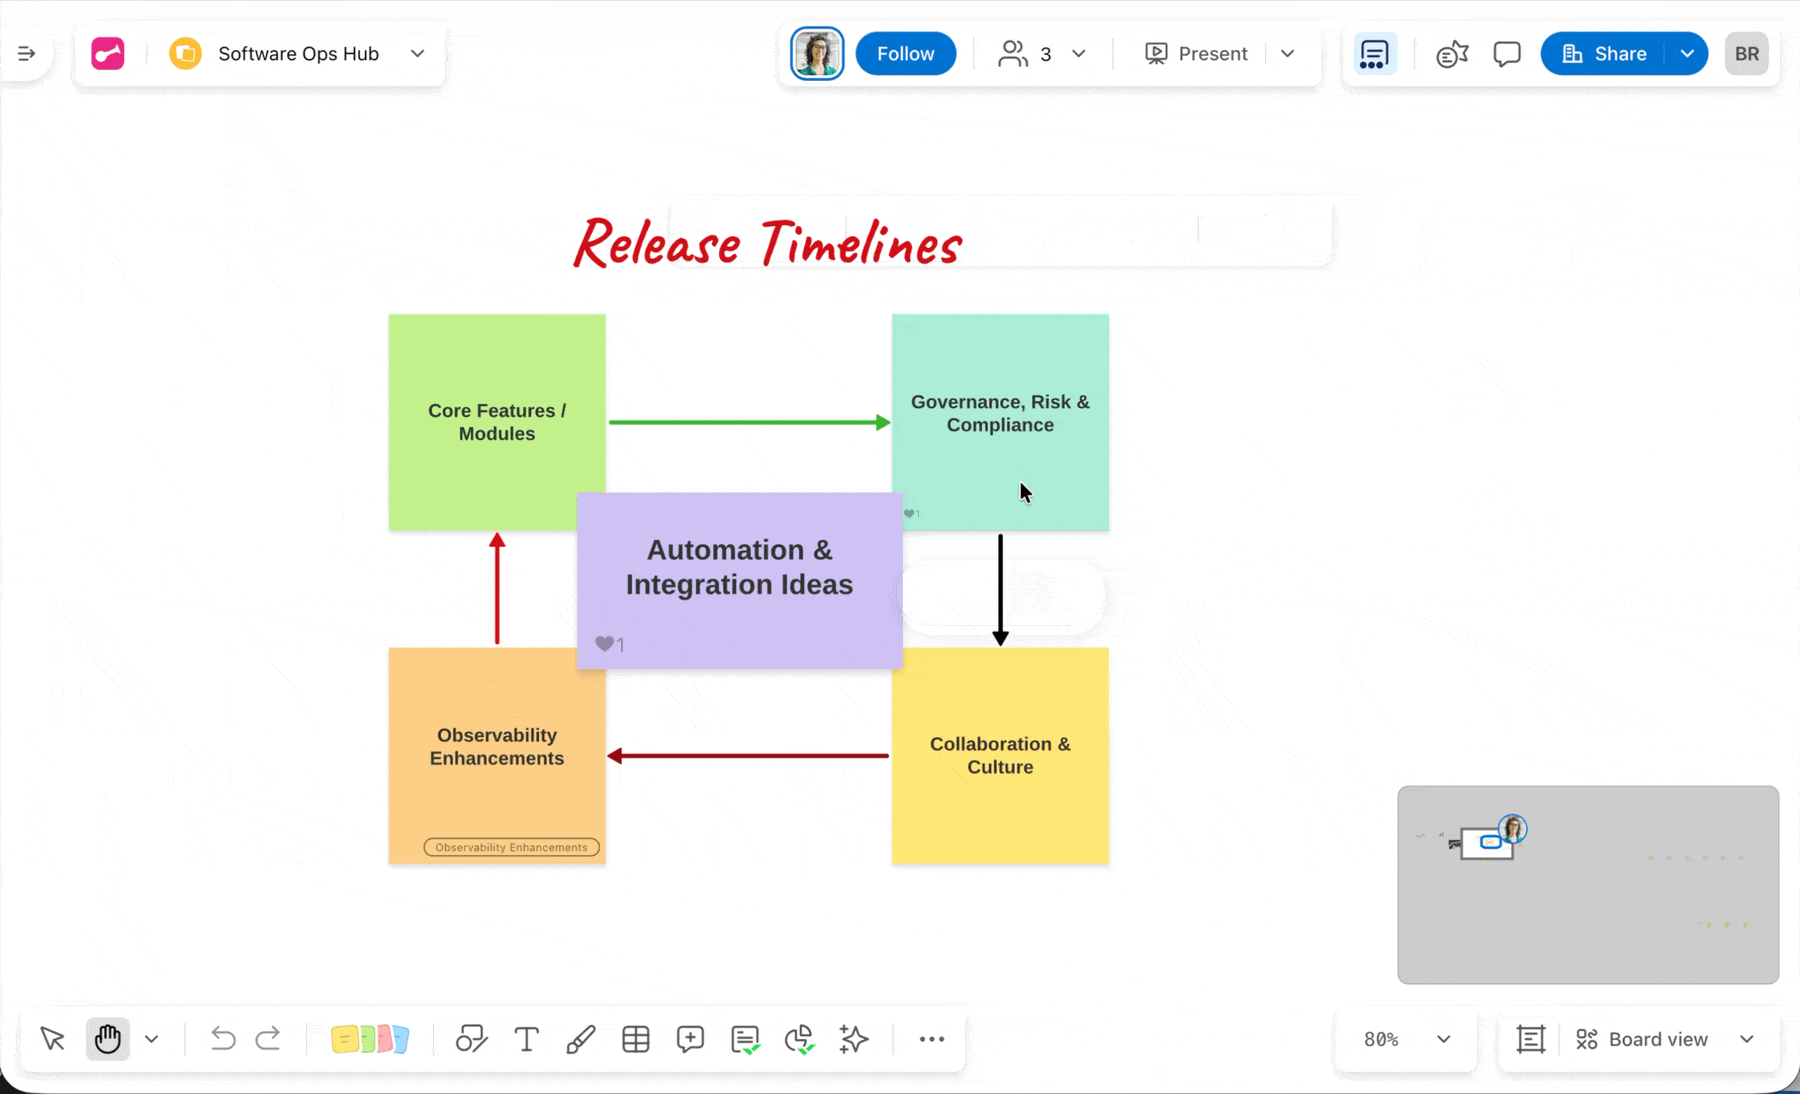Open the comments speech bubble
The width and height of the screenshot is (1800, 1094).
click(1507, 54)
